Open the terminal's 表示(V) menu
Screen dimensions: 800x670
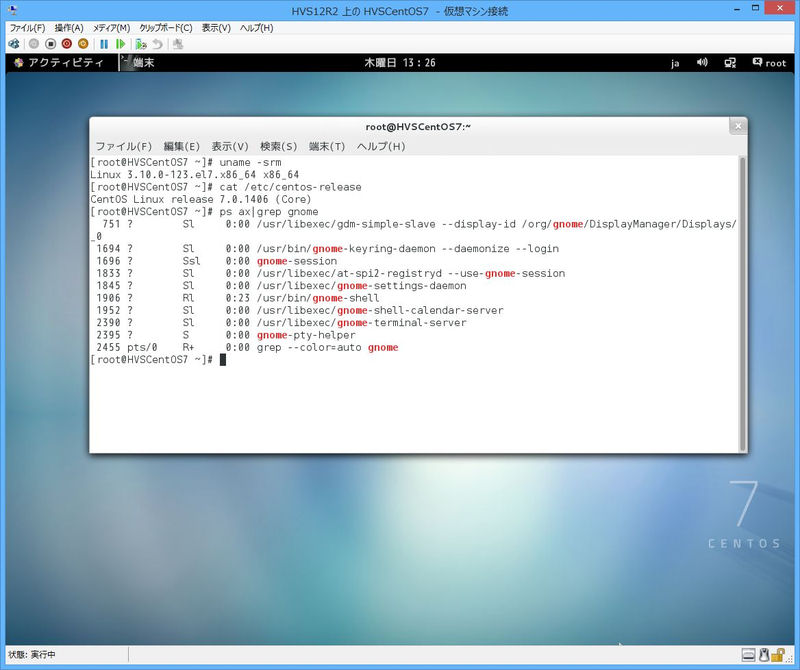230,146
